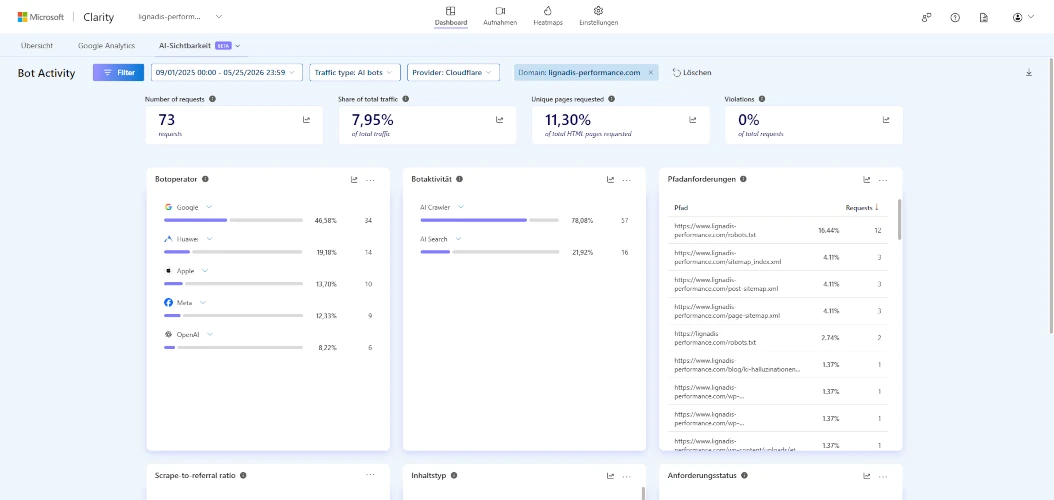Expand the AI-Sichtbarkeit dropdown tab
This screenshot has width=1054, height=500.
coord(200,46)
